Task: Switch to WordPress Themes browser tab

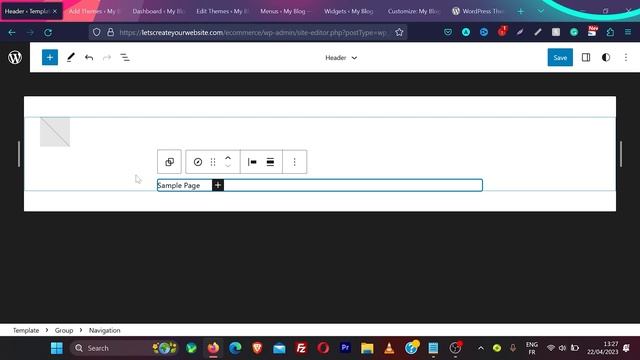Action: [478, 11]
